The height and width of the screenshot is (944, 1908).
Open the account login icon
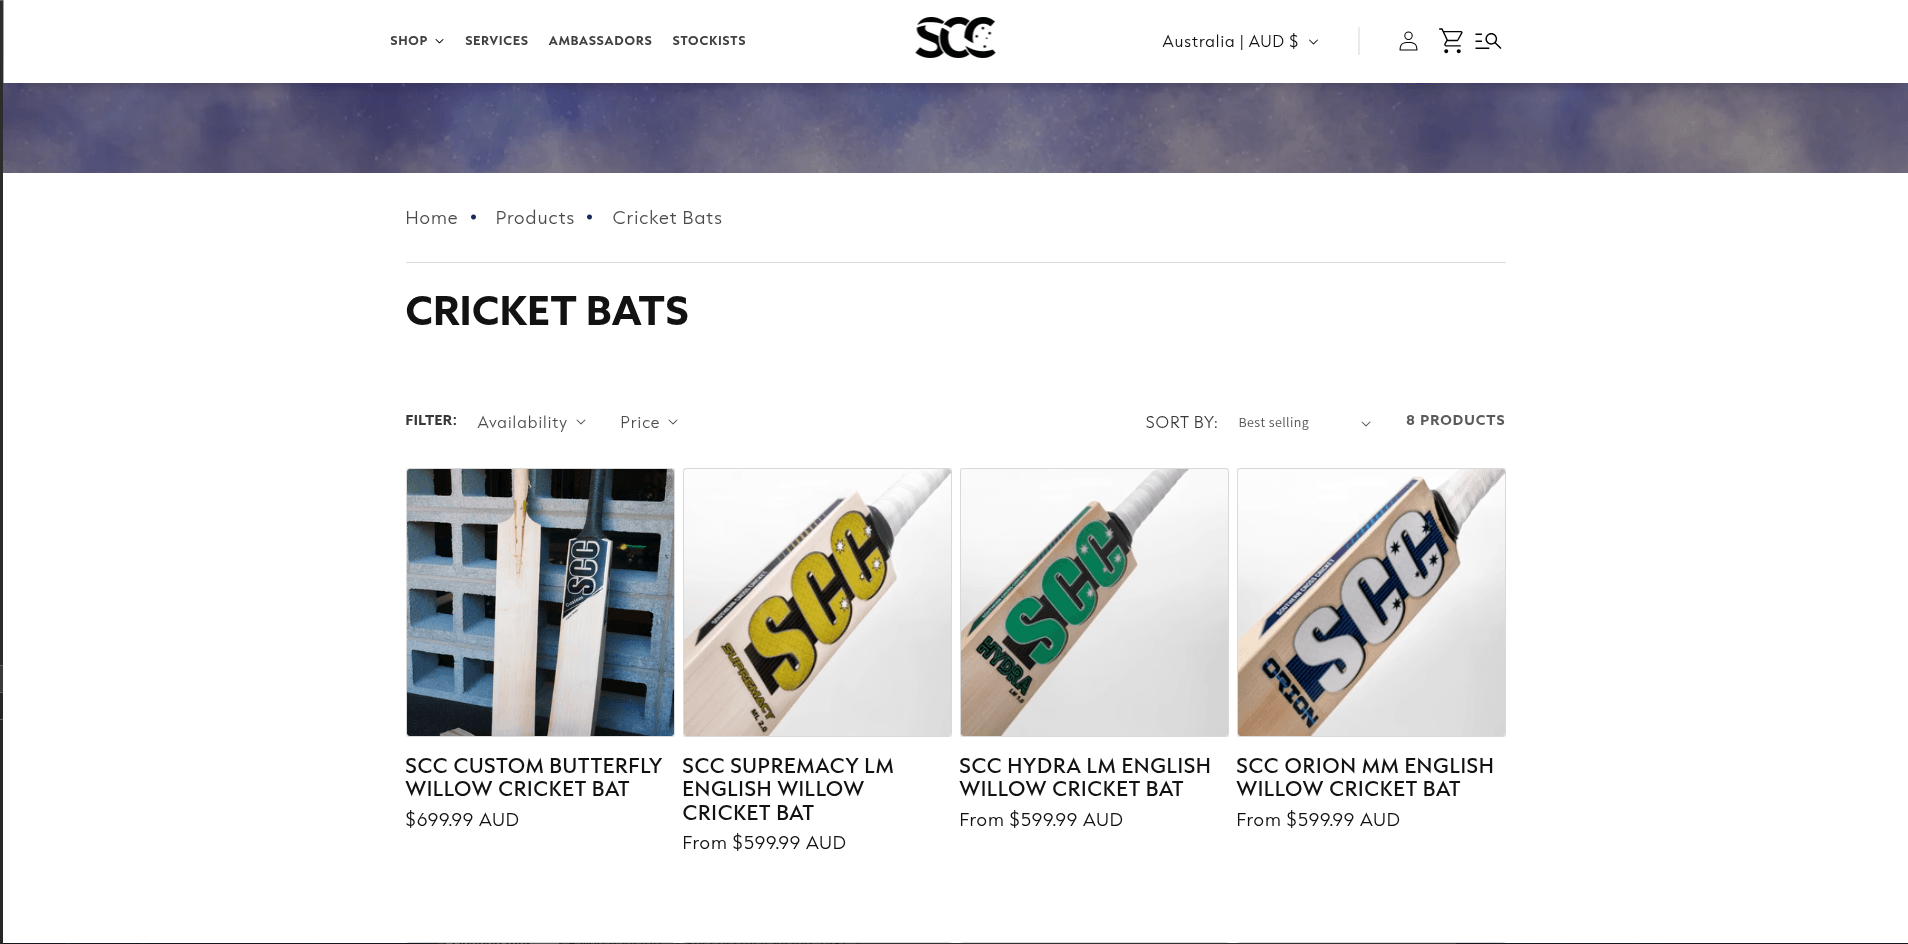click(x=1408, y=41)
